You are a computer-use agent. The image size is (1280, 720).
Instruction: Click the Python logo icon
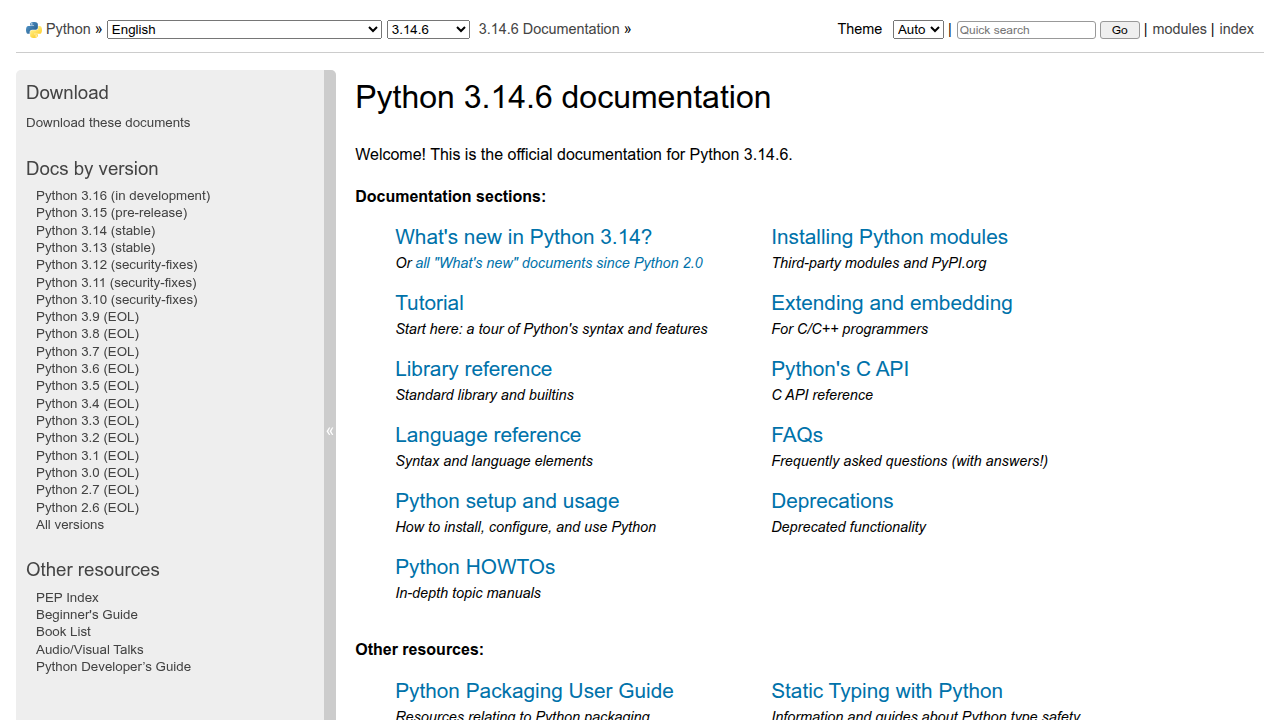pos(34,30)
